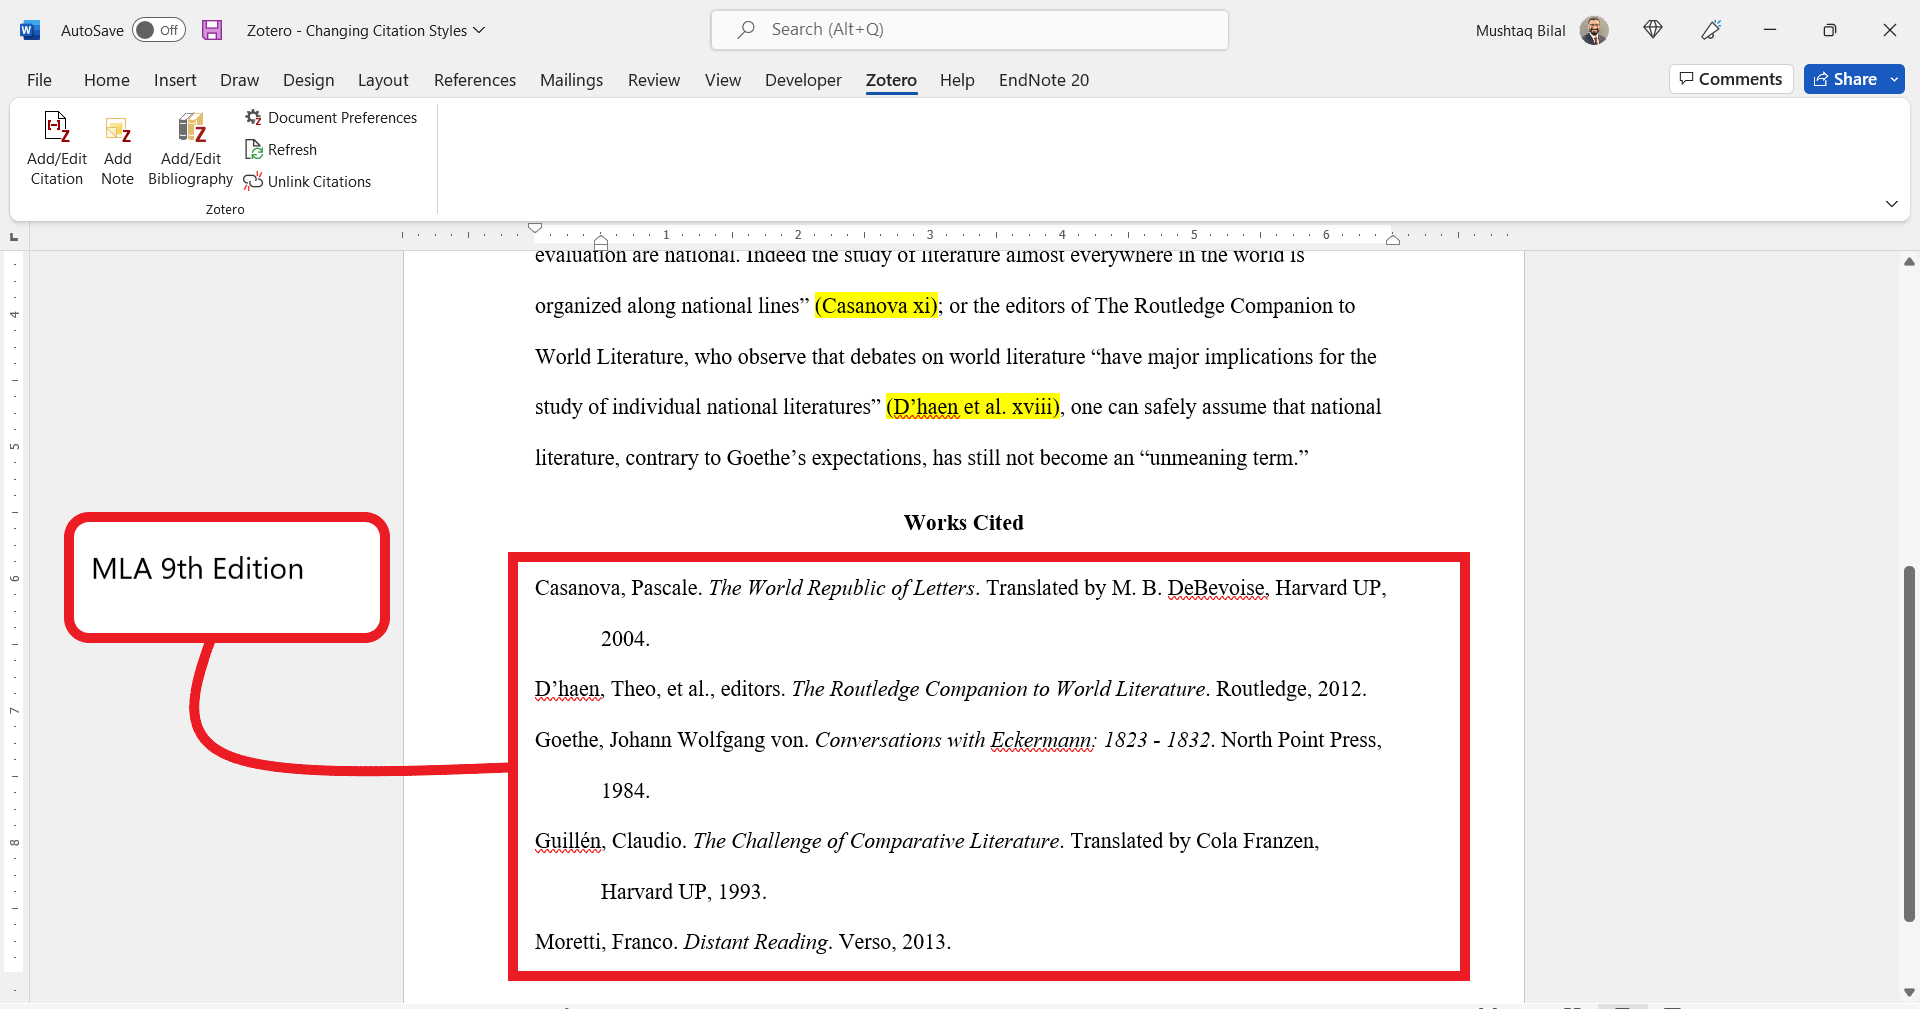Unlink all Zotero citations
This screenshot has height=1009, width=1920.
click(x=307, y=181)
